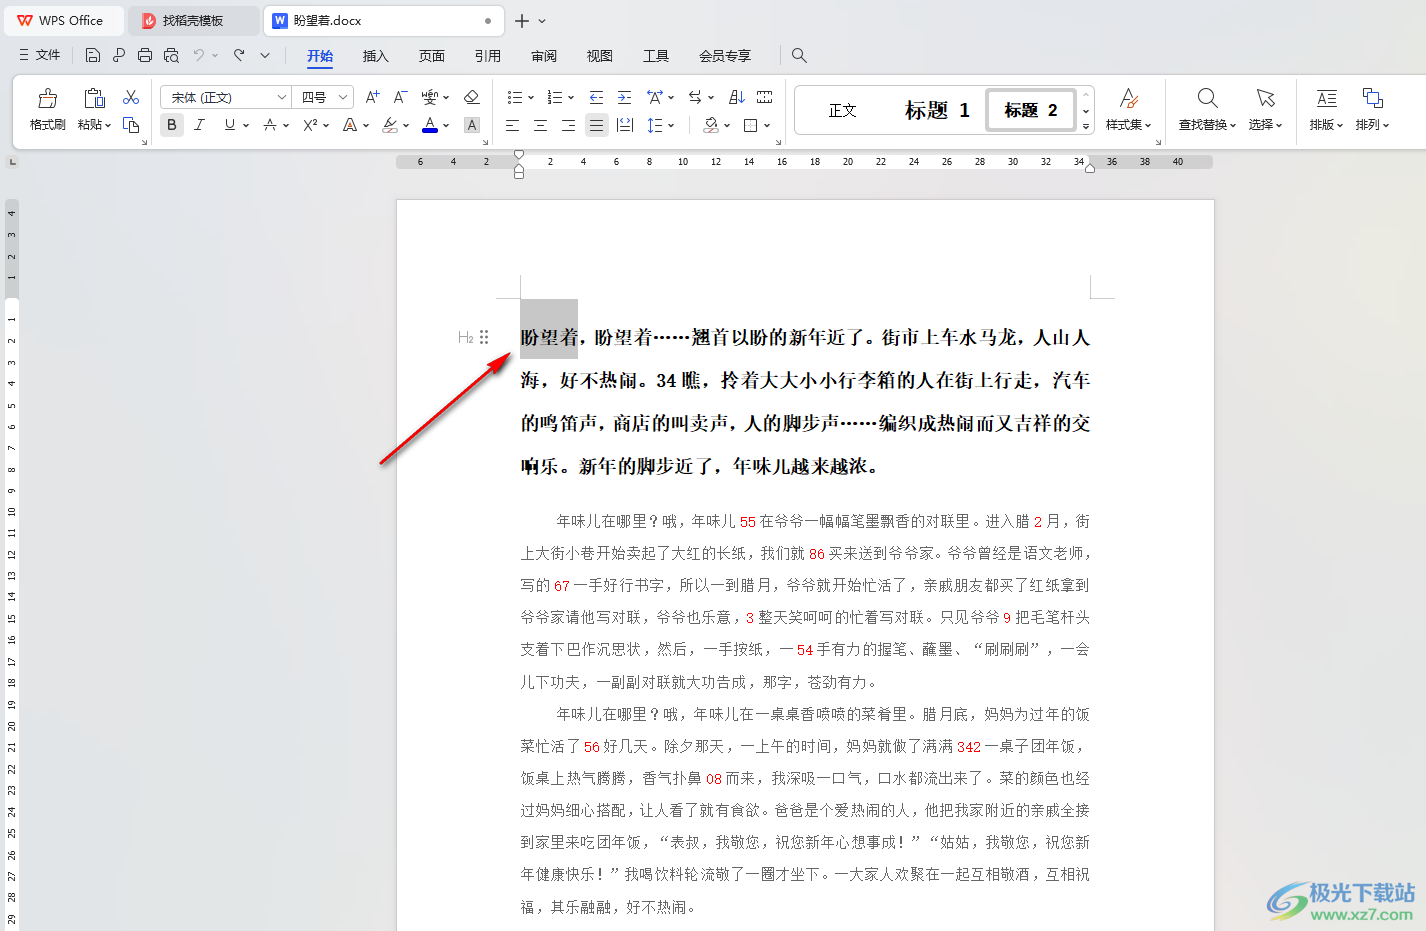Click the Distributed alignment icon
Viewport: 1426px width, 931px height.
(625, 125)
